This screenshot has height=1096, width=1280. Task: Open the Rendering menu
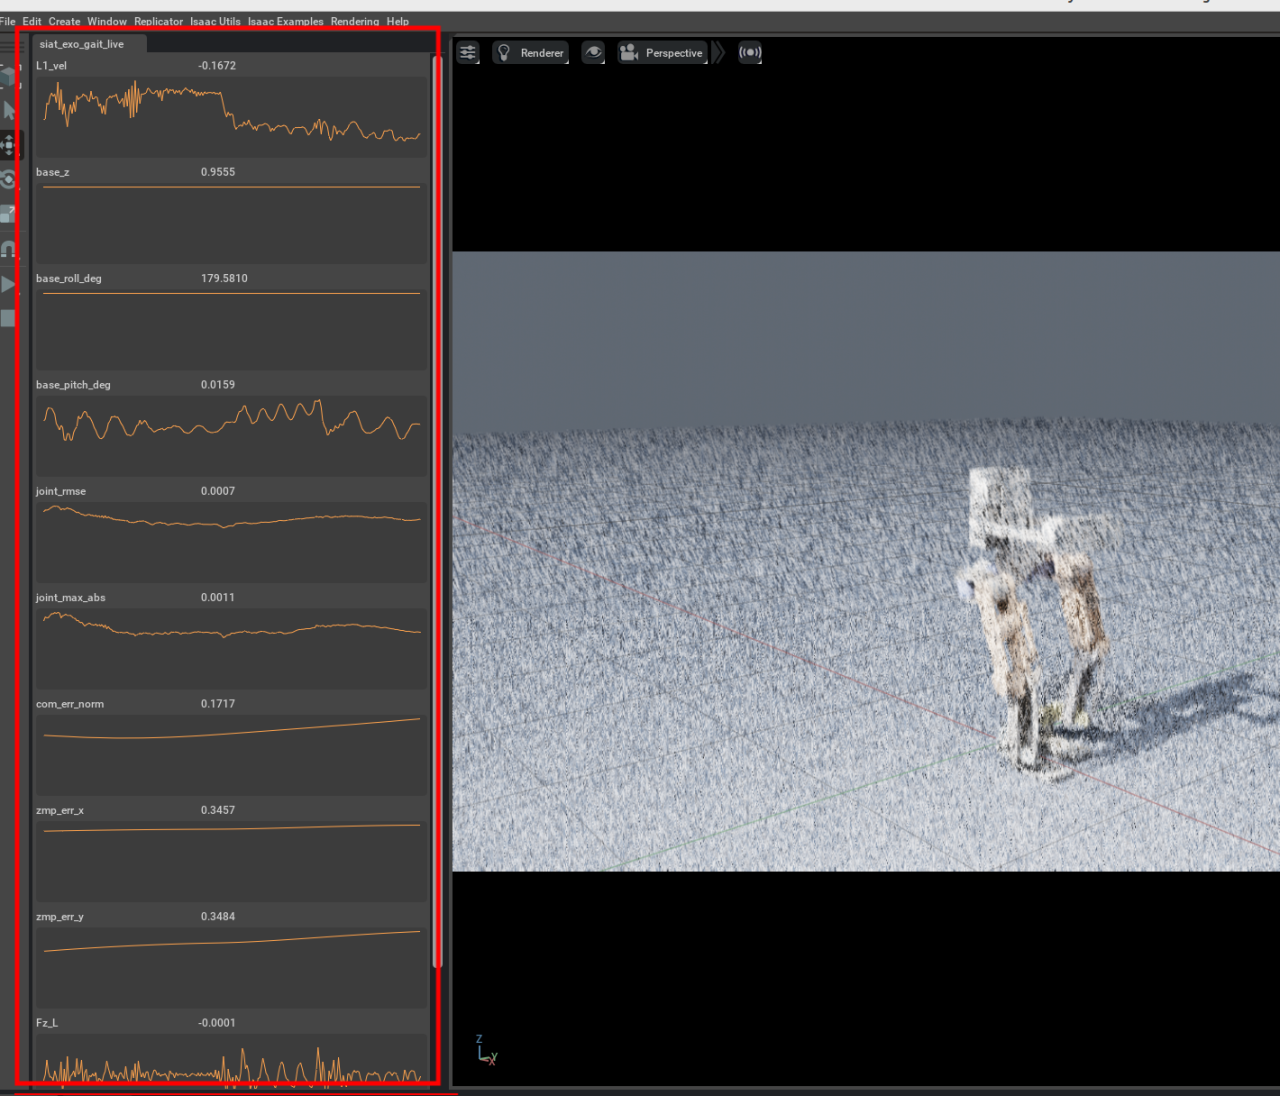[x=355, y=21]
